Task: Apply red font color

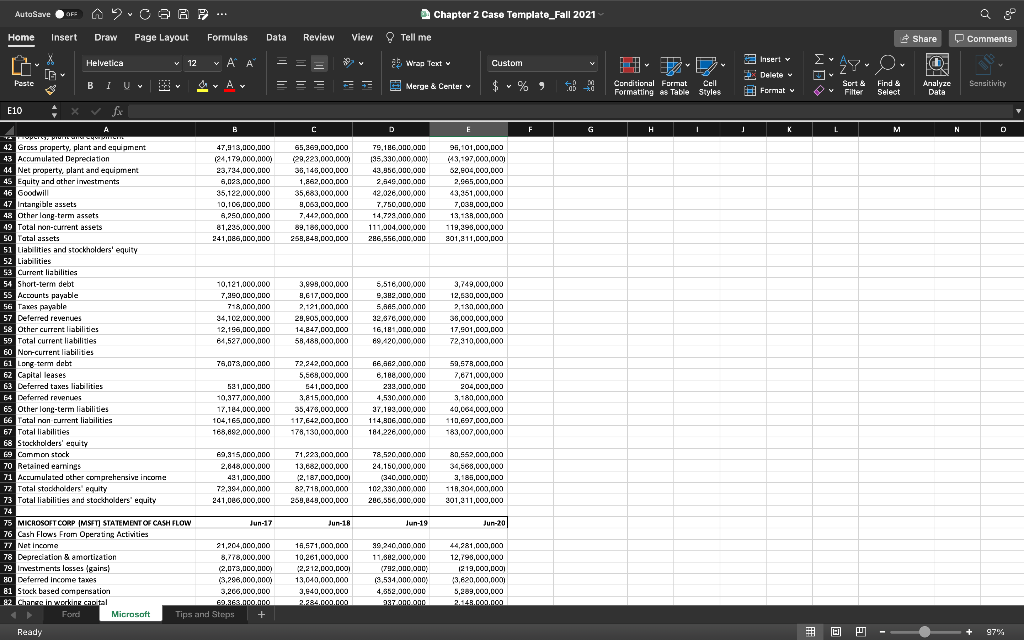Action: [x=229, y=86]
